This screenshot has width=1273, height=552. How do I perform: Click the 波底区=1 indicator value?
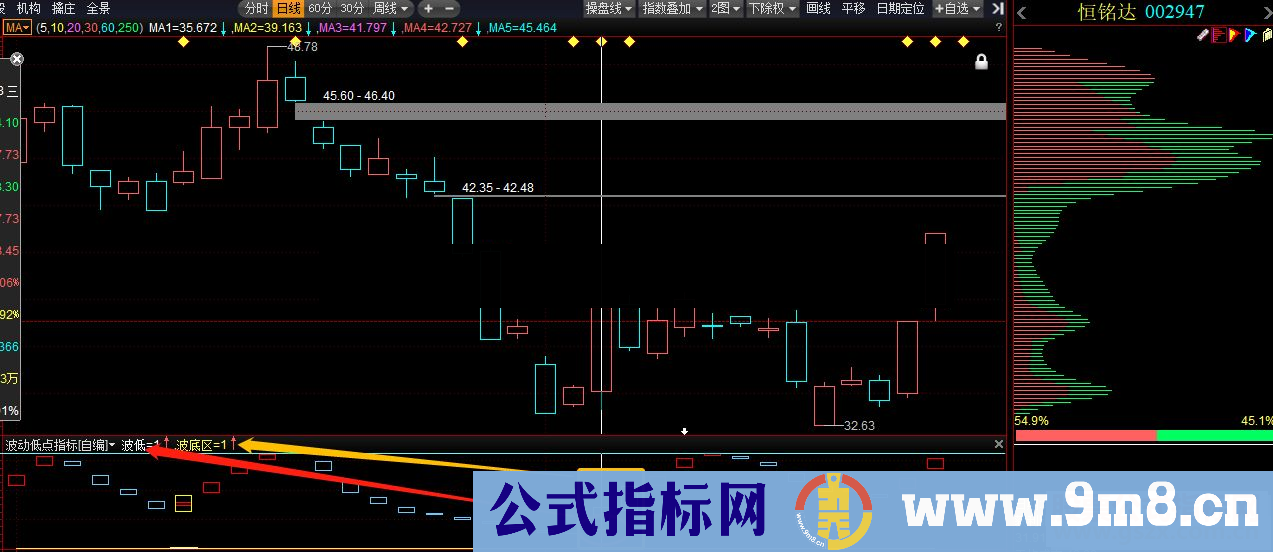coord(202,444)
